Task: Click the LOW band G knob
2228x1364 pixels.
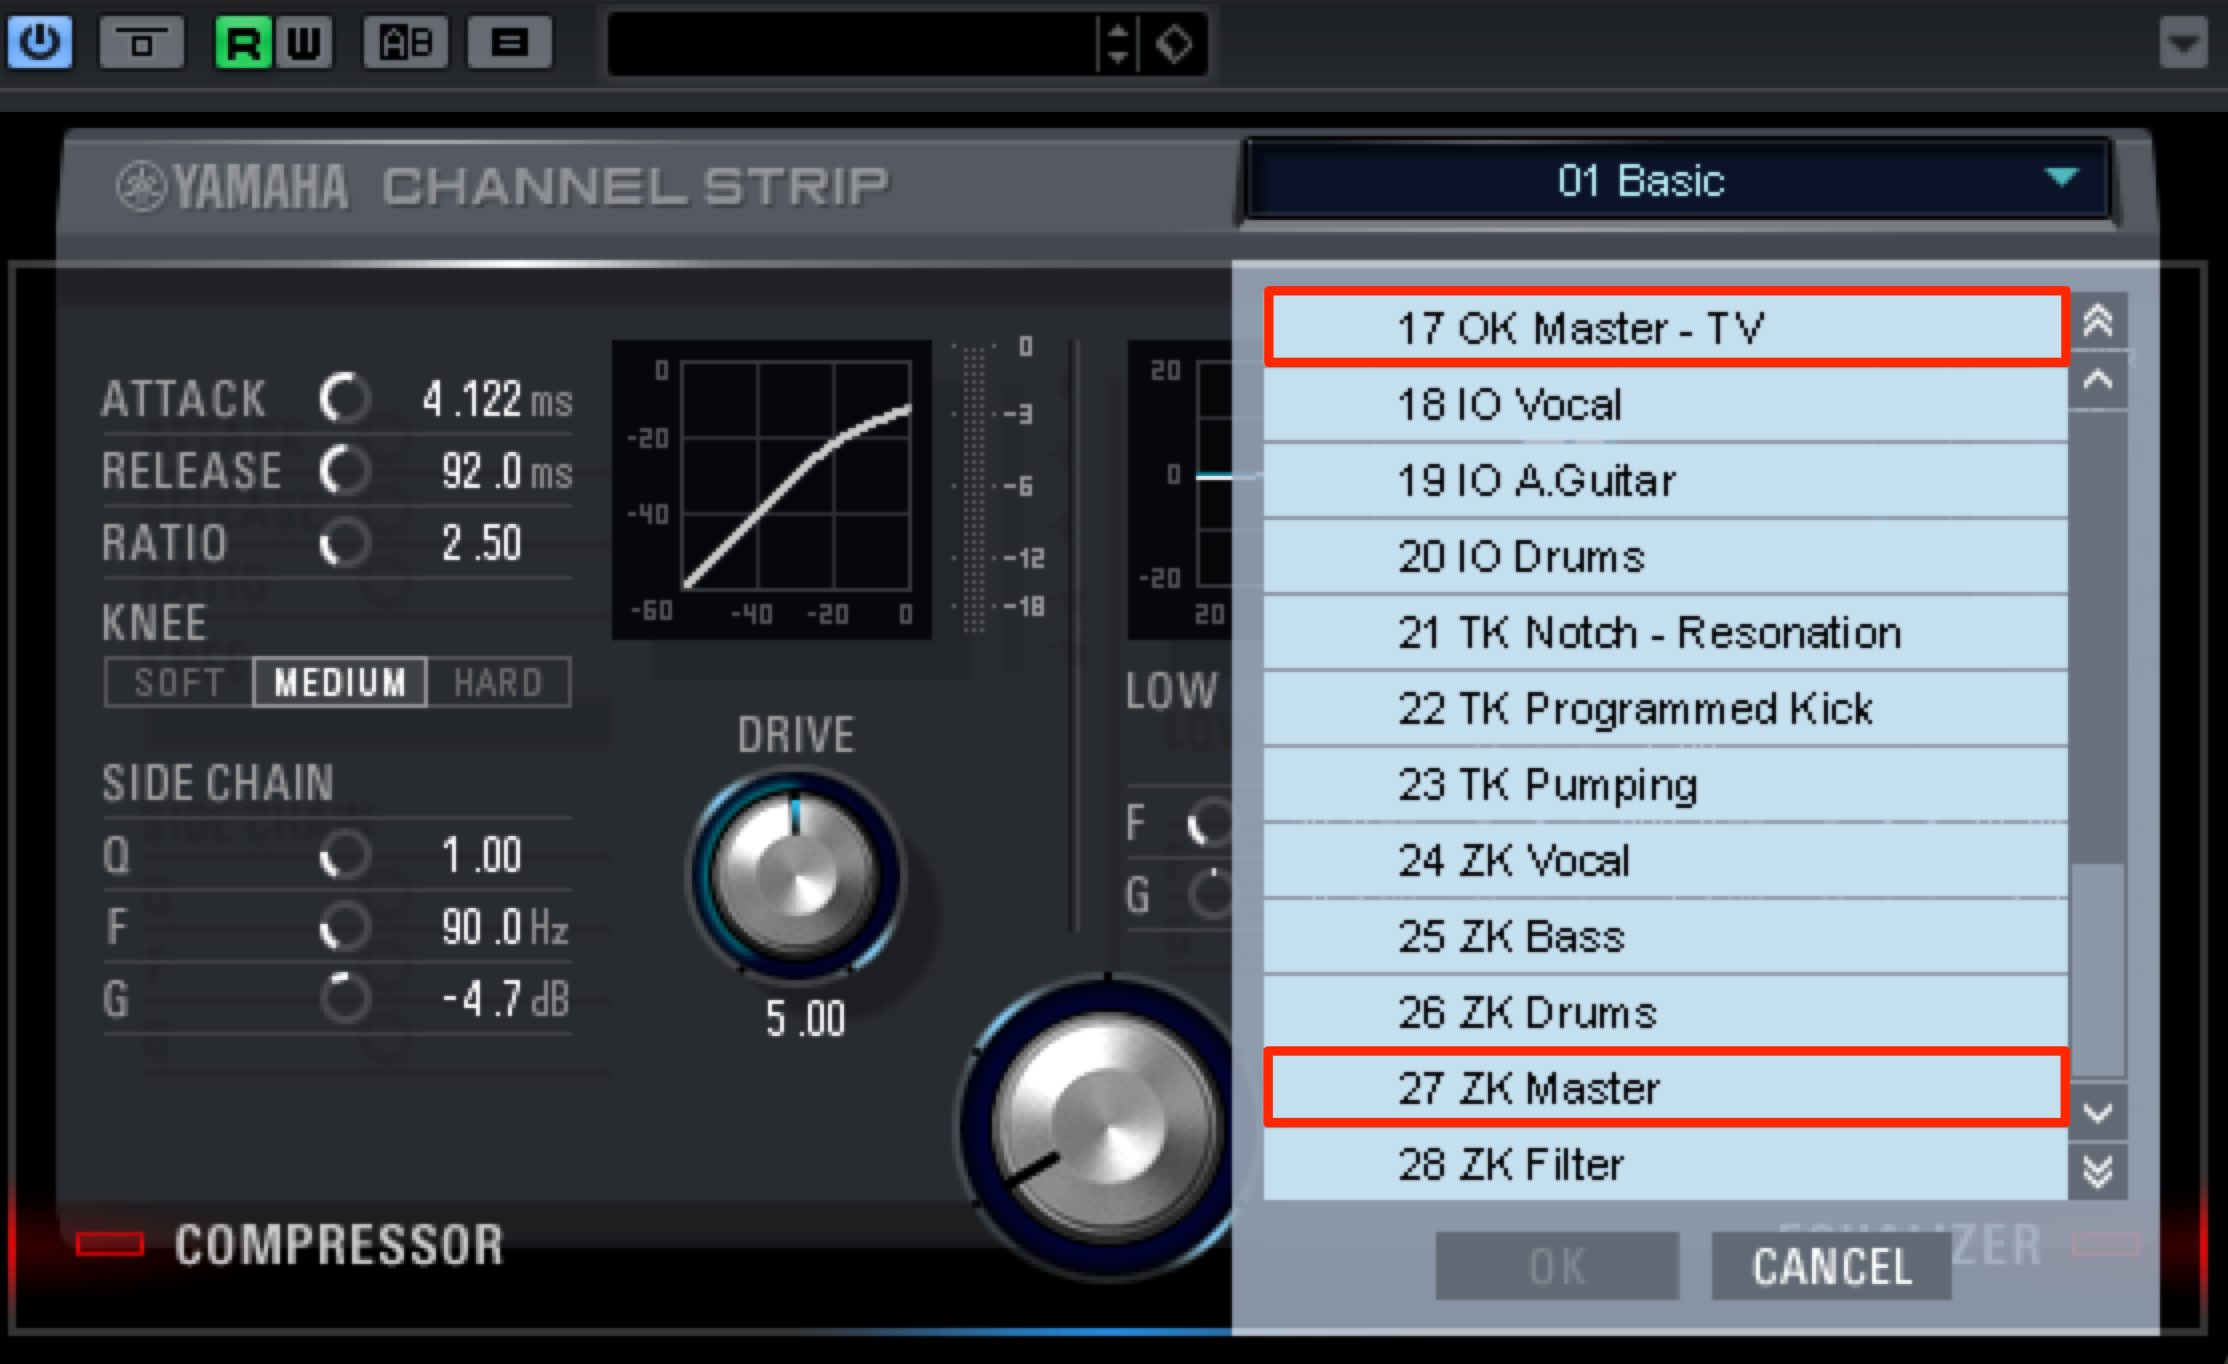Action: click(1210, 894)
